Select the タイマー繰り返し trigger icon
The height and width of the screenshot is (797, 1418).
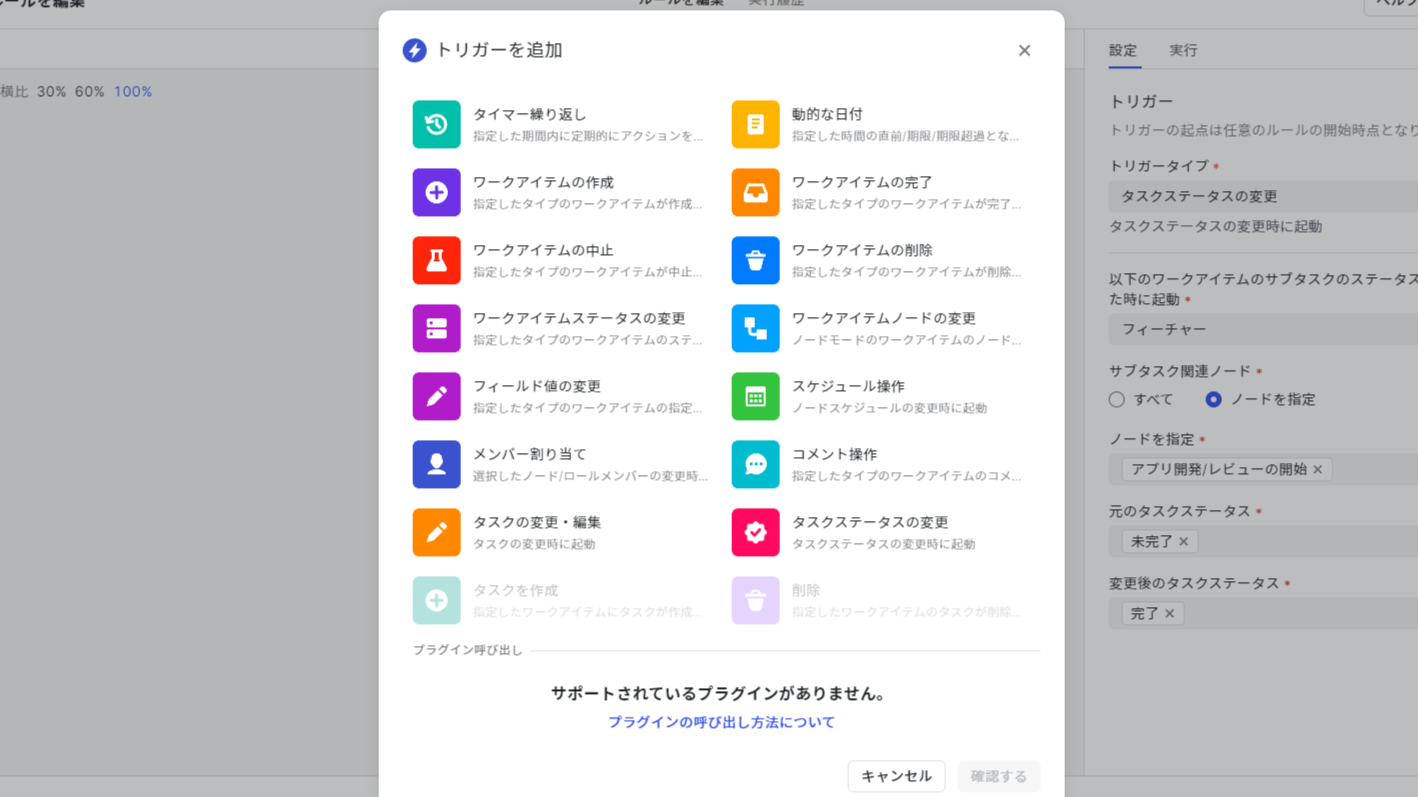pyautogui.click(x=436, y=124)
